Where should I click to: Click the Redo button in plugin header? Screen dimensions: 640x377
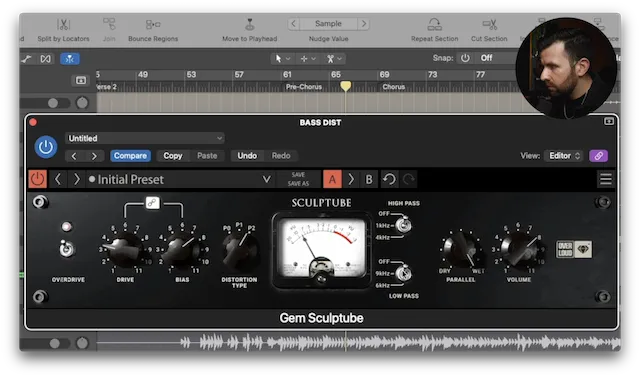coord(281,156)
